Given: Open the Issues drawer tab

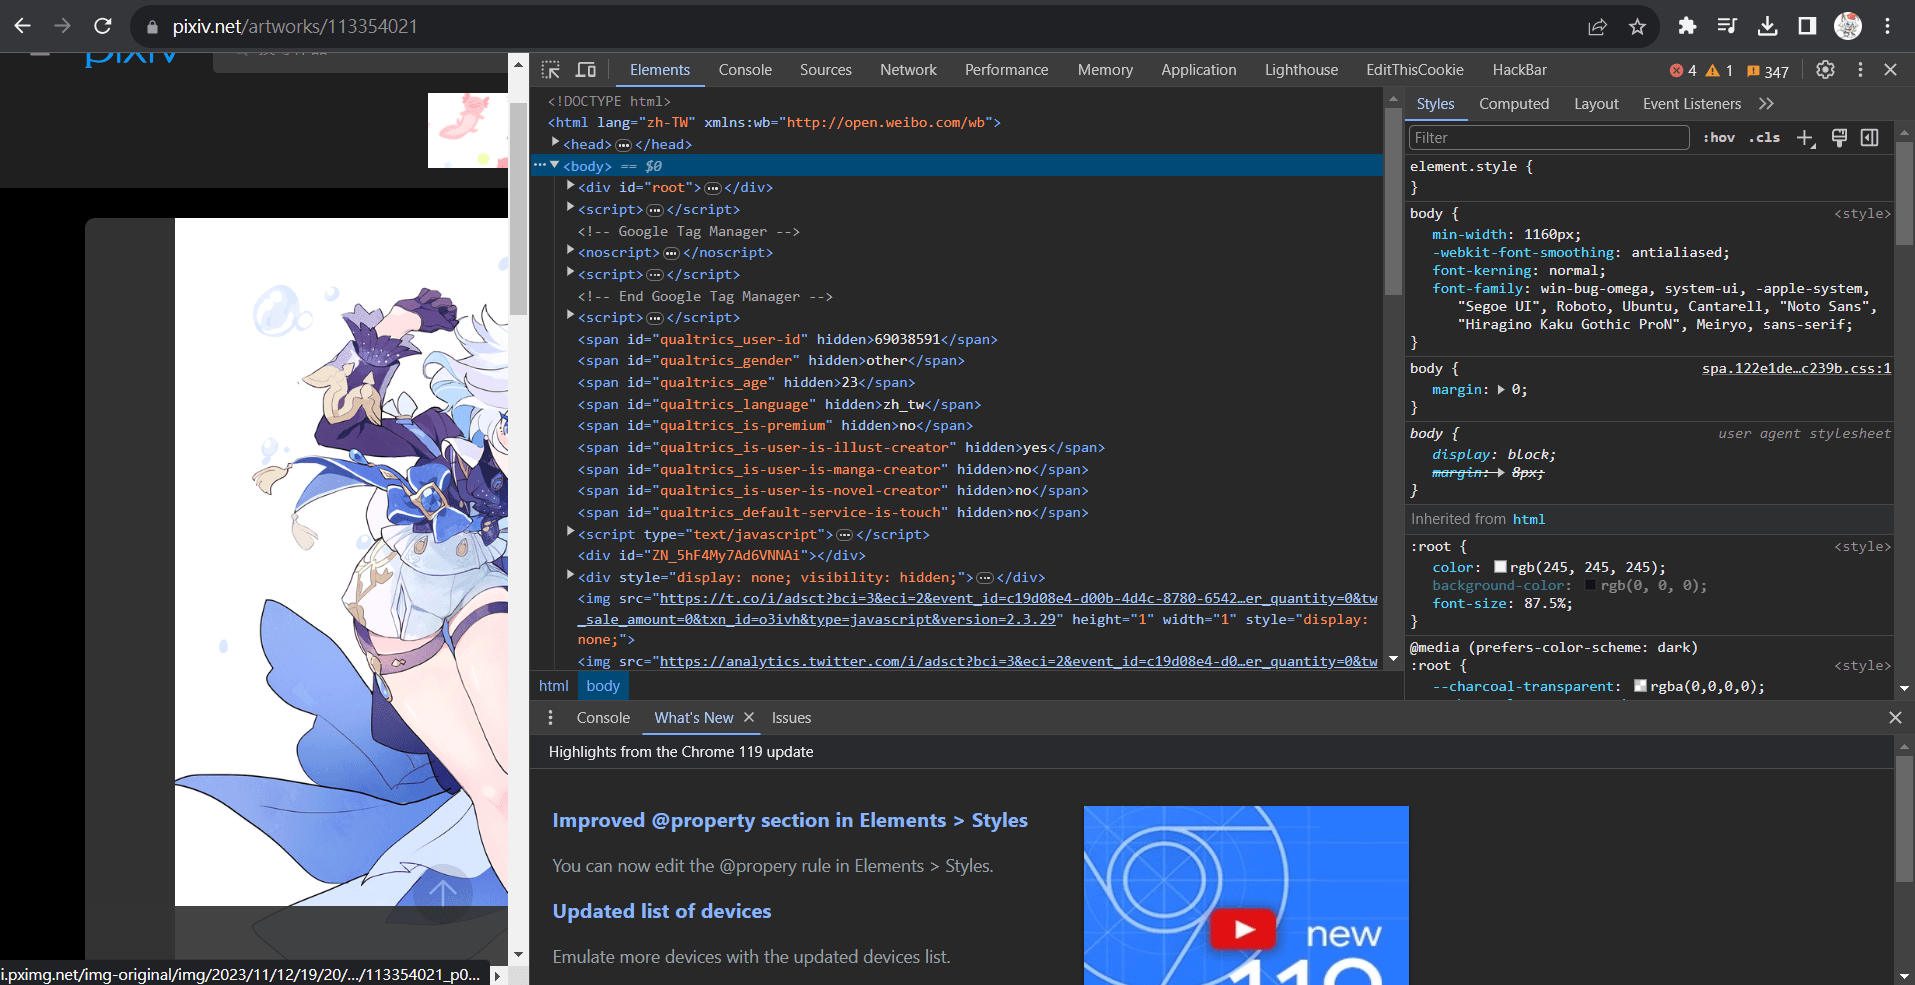Looking at the screenshot, I should 791,718.
